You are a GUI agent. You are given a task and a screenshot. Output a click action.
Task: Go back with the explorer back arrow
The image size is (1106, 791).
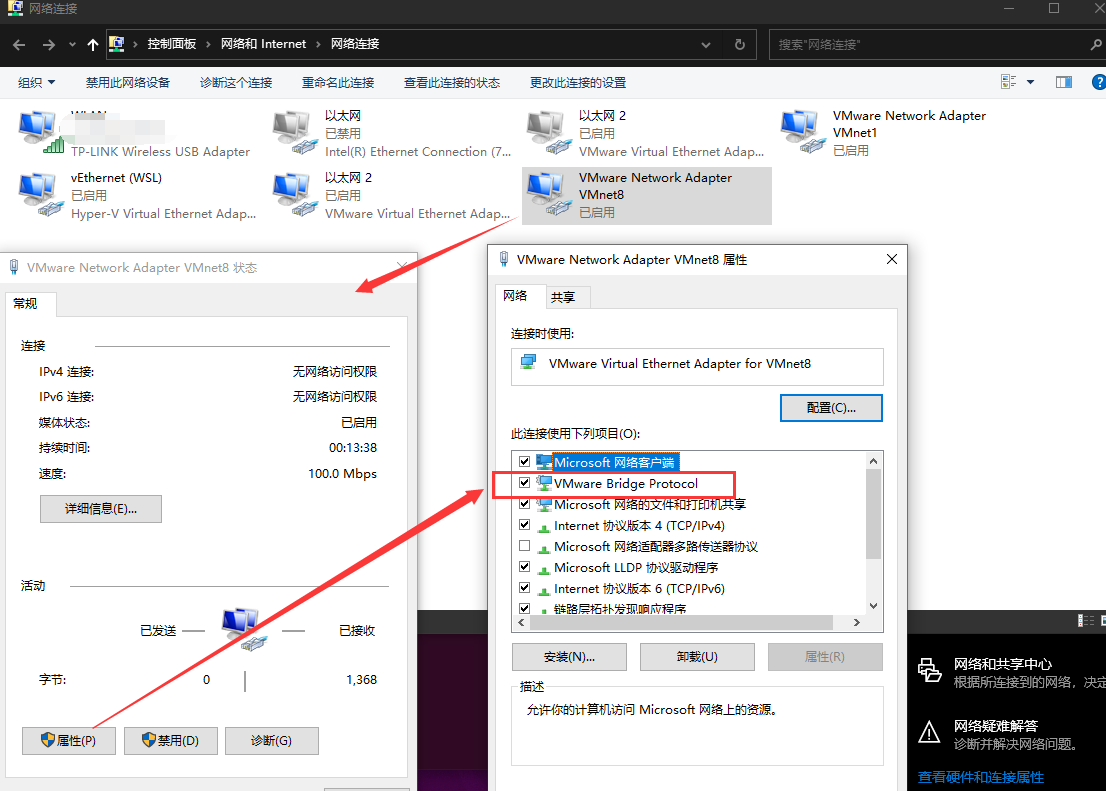point(19,44)
